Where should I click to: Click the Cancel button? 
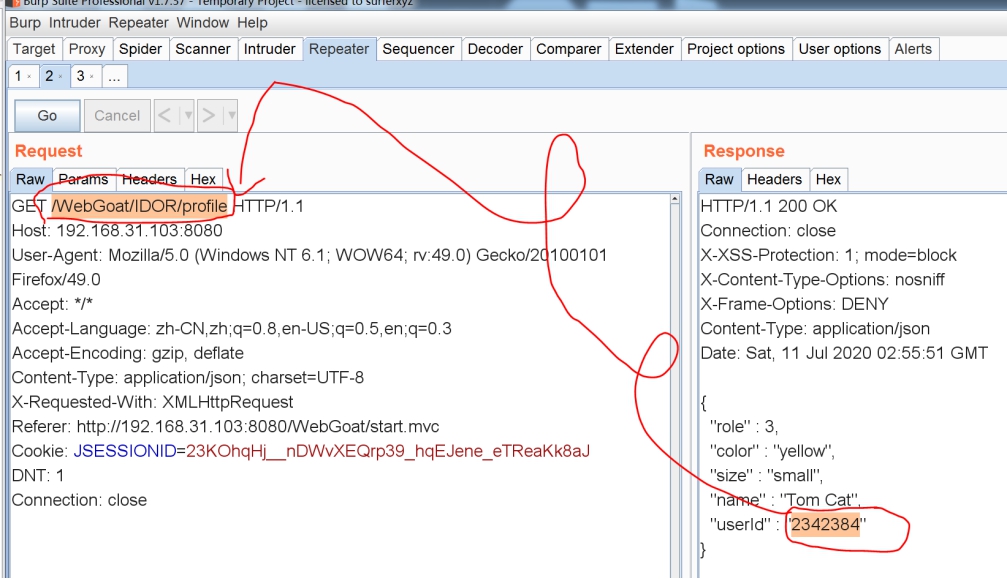(x=117, y=116)
